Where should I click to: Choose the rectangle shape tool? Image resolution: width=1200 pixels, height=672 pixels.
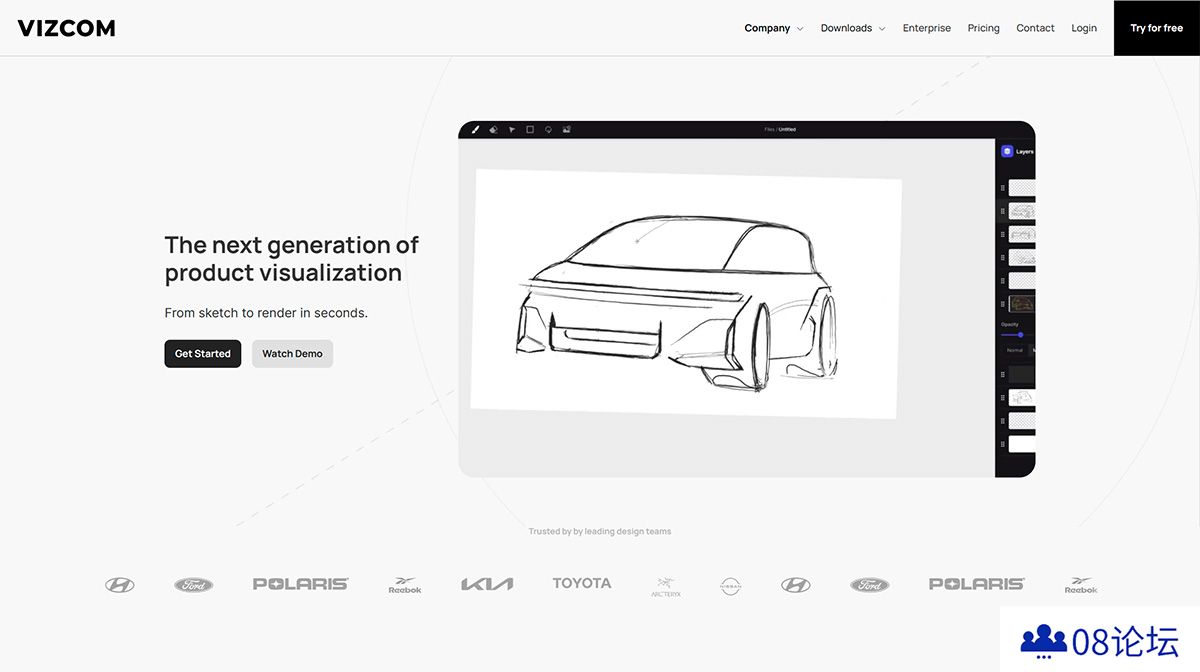tap(530, 129)
